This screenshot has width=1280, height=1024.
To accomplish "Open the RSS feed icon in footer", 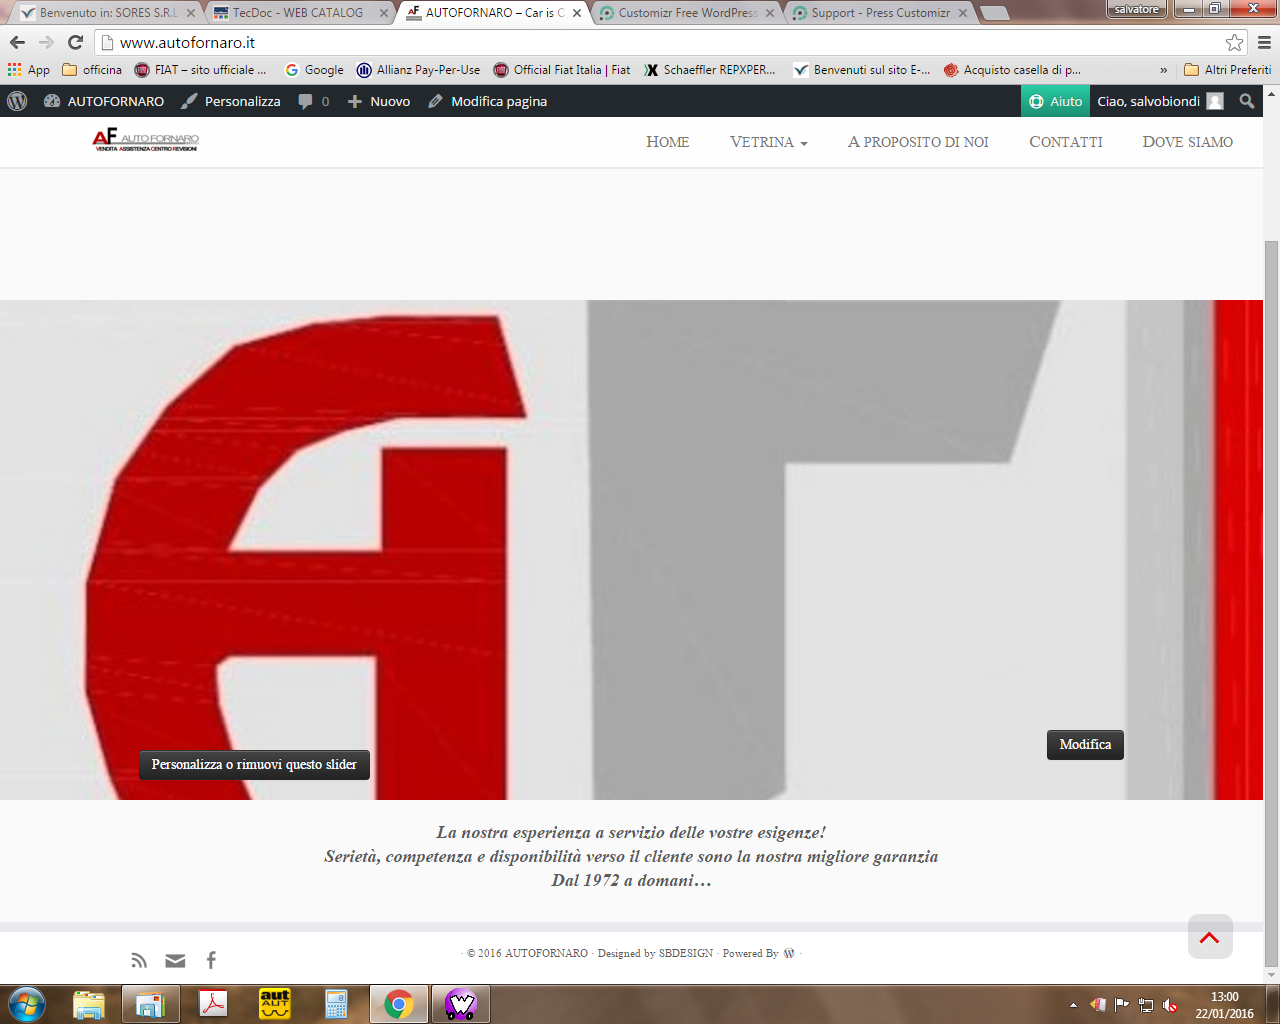I will coord(139,960).
